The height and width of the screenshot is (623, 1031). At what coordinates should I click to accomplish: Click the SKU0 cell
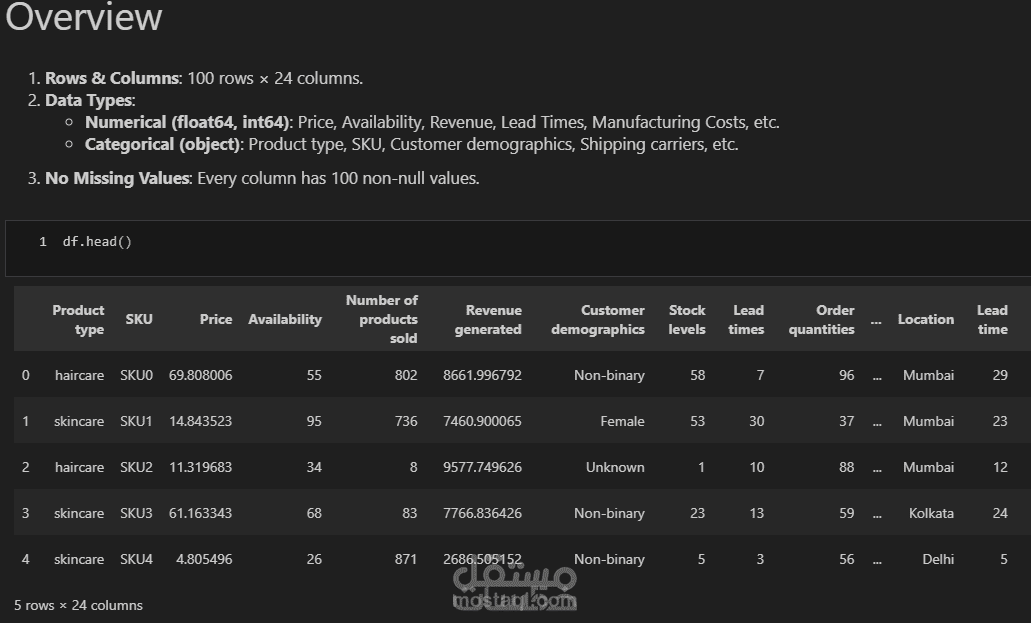click(x=136, y=375)
